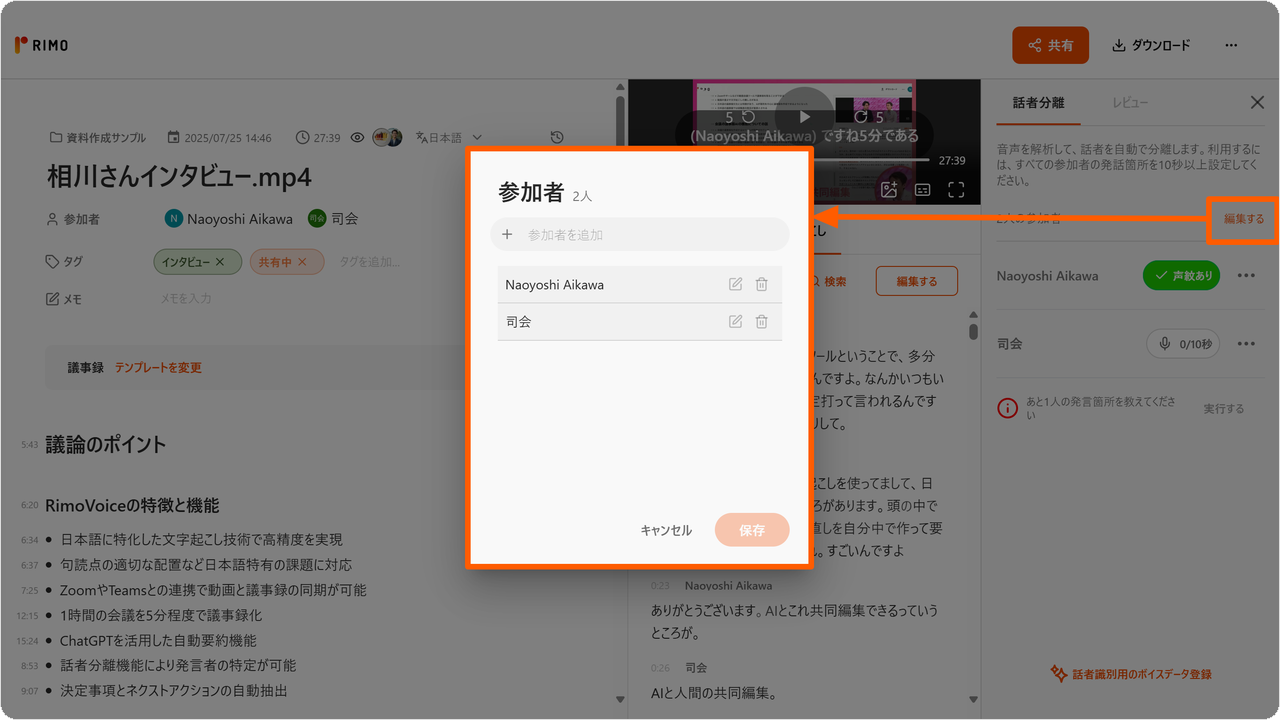Switch to the 話者分離 tab

tap(1038, 103)
